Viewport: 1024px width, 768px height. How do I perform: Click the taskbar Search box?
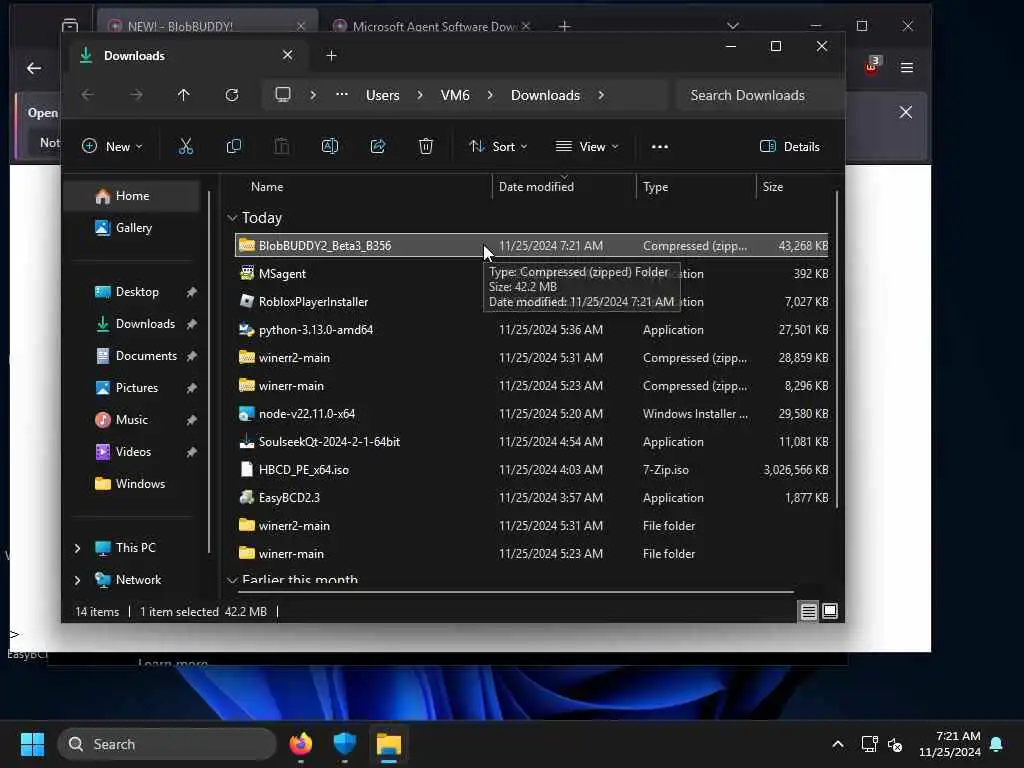(167, 744)
